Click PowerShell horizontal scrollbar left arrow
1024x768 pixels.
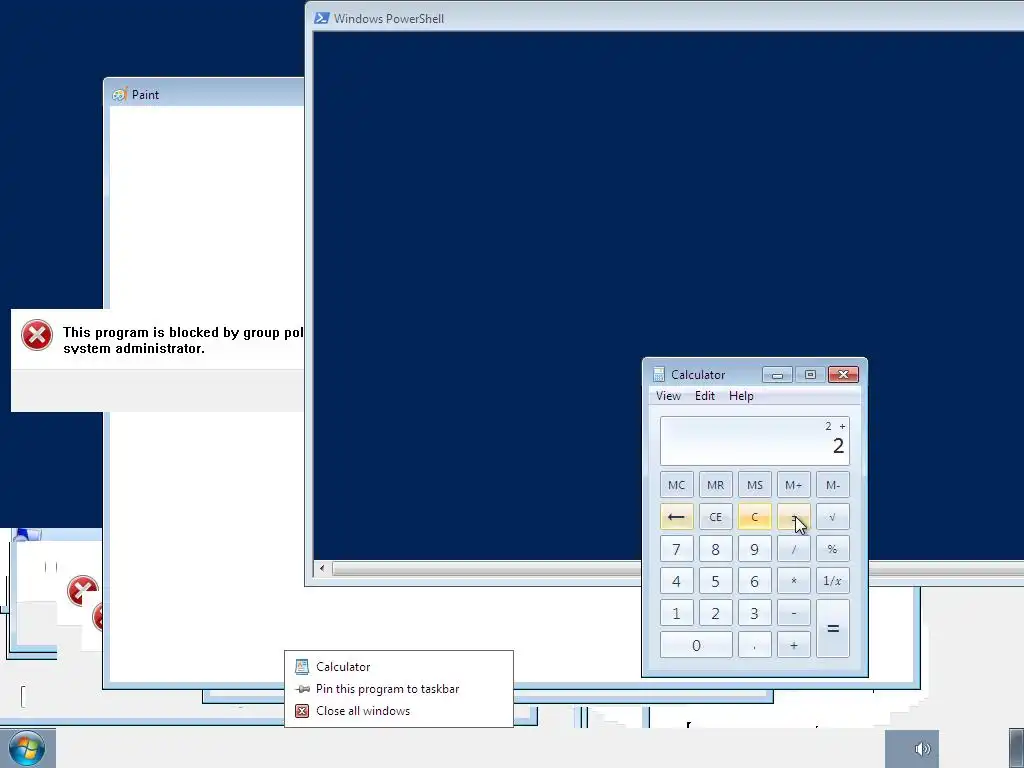[322, 568]
